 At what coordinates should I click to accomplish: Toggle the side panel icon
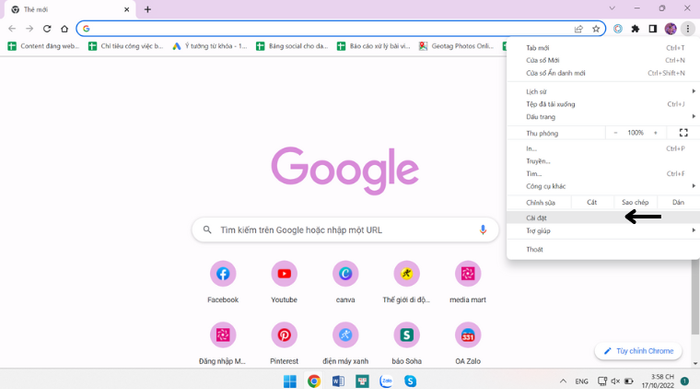point(653,29)
